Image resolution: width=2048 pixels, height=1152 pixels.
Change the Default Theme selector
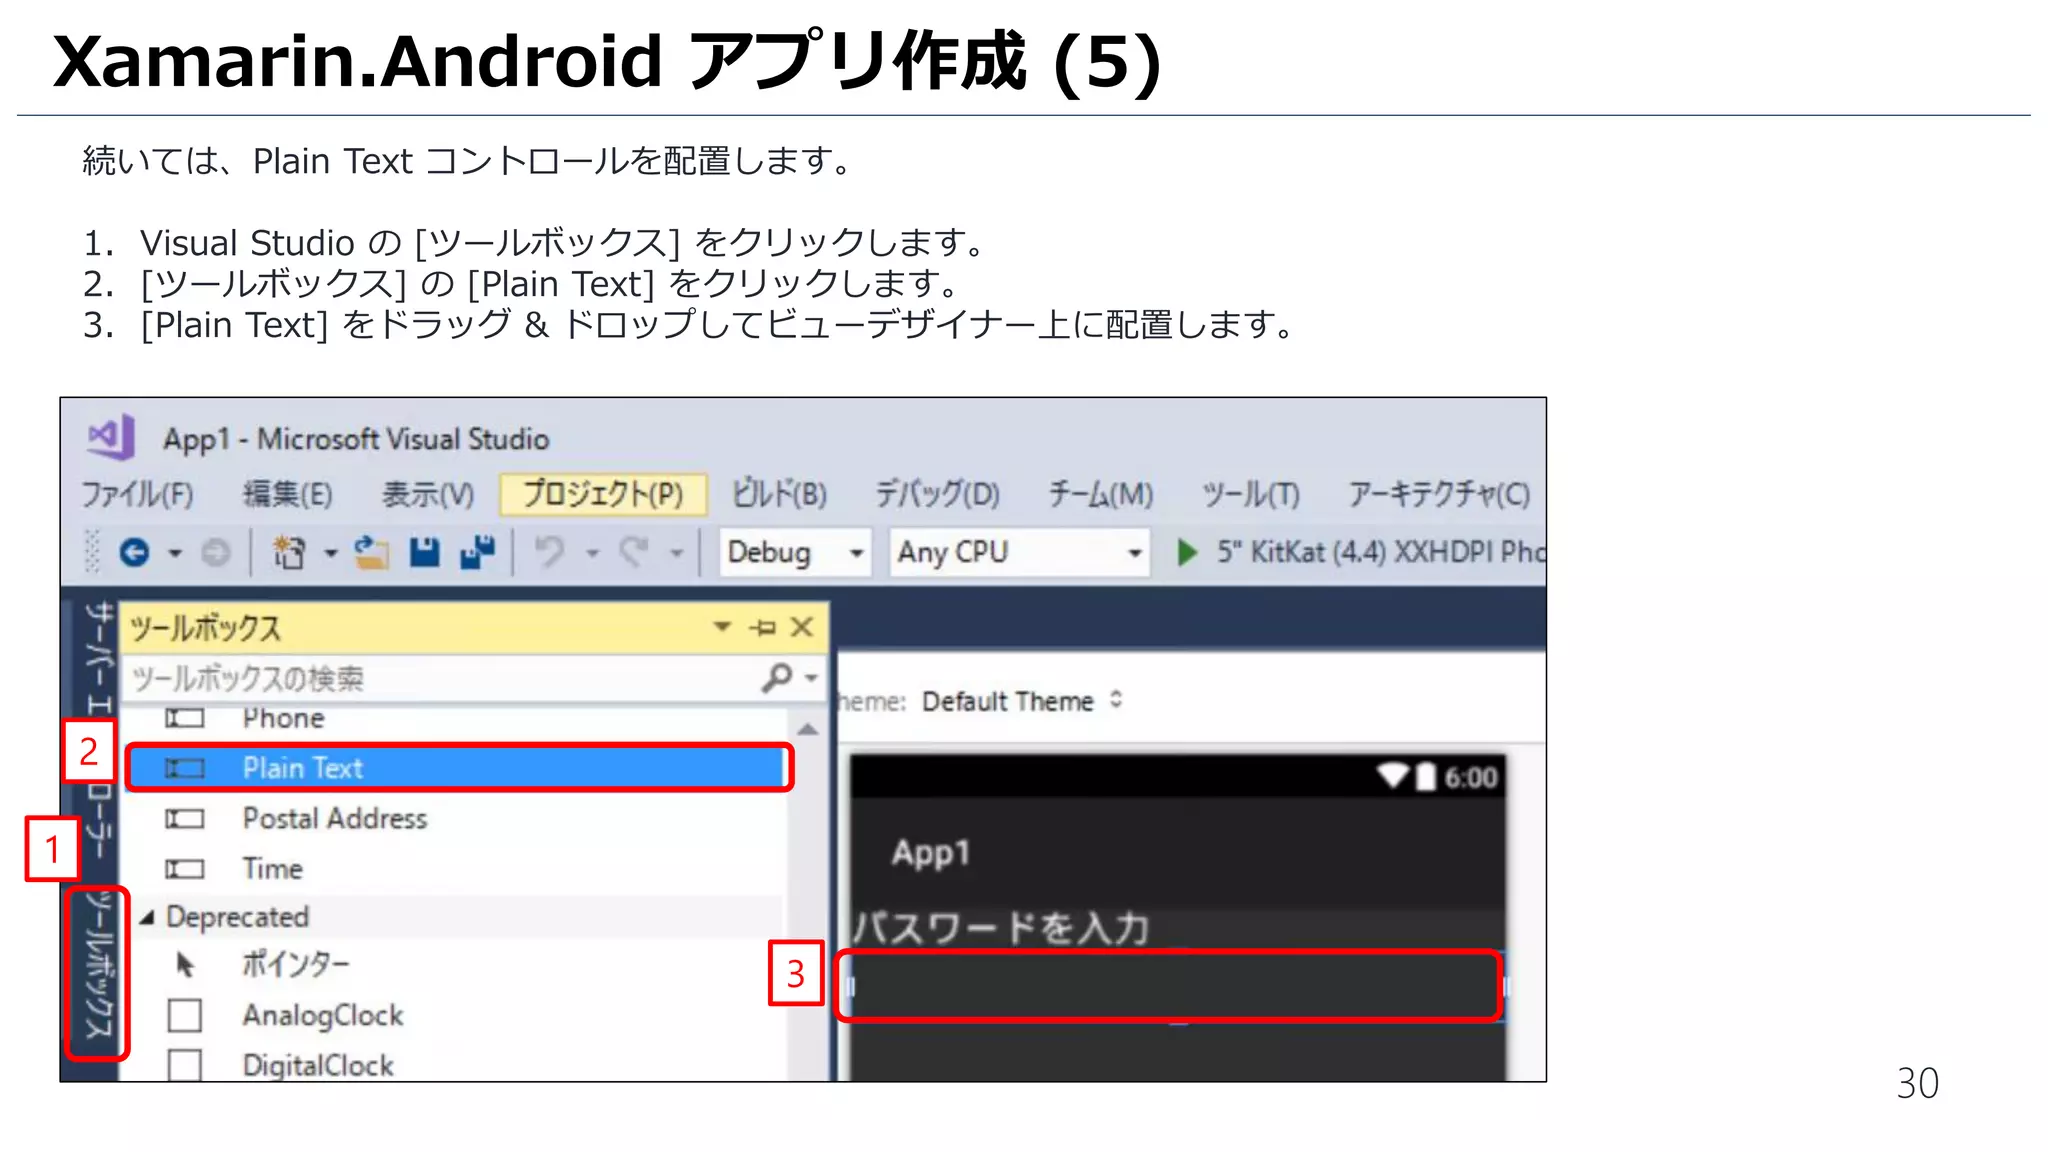point(1022,701)
